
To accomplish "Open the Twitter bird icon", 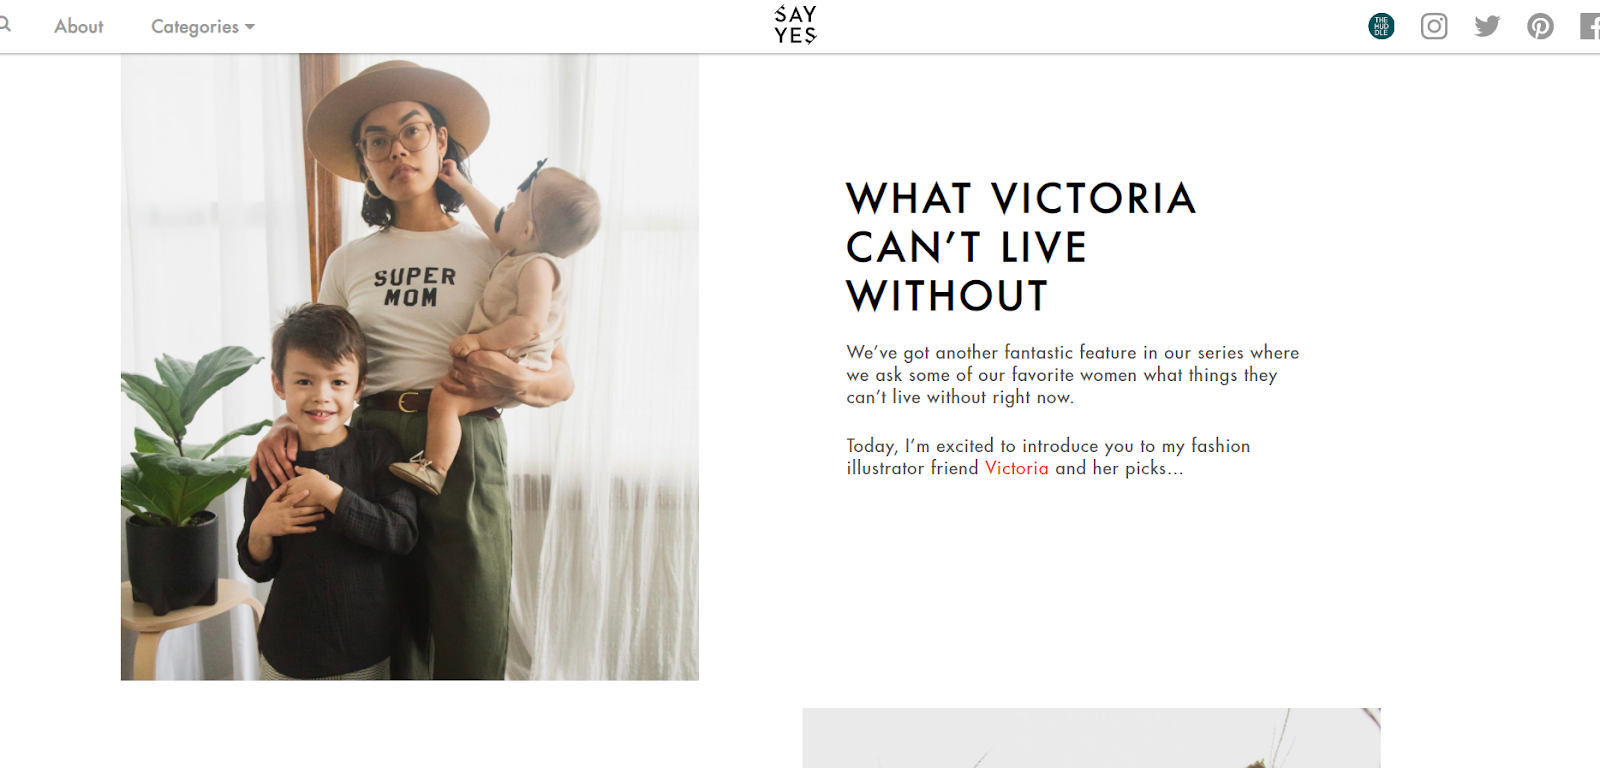I will click(x=1487, y=26).
